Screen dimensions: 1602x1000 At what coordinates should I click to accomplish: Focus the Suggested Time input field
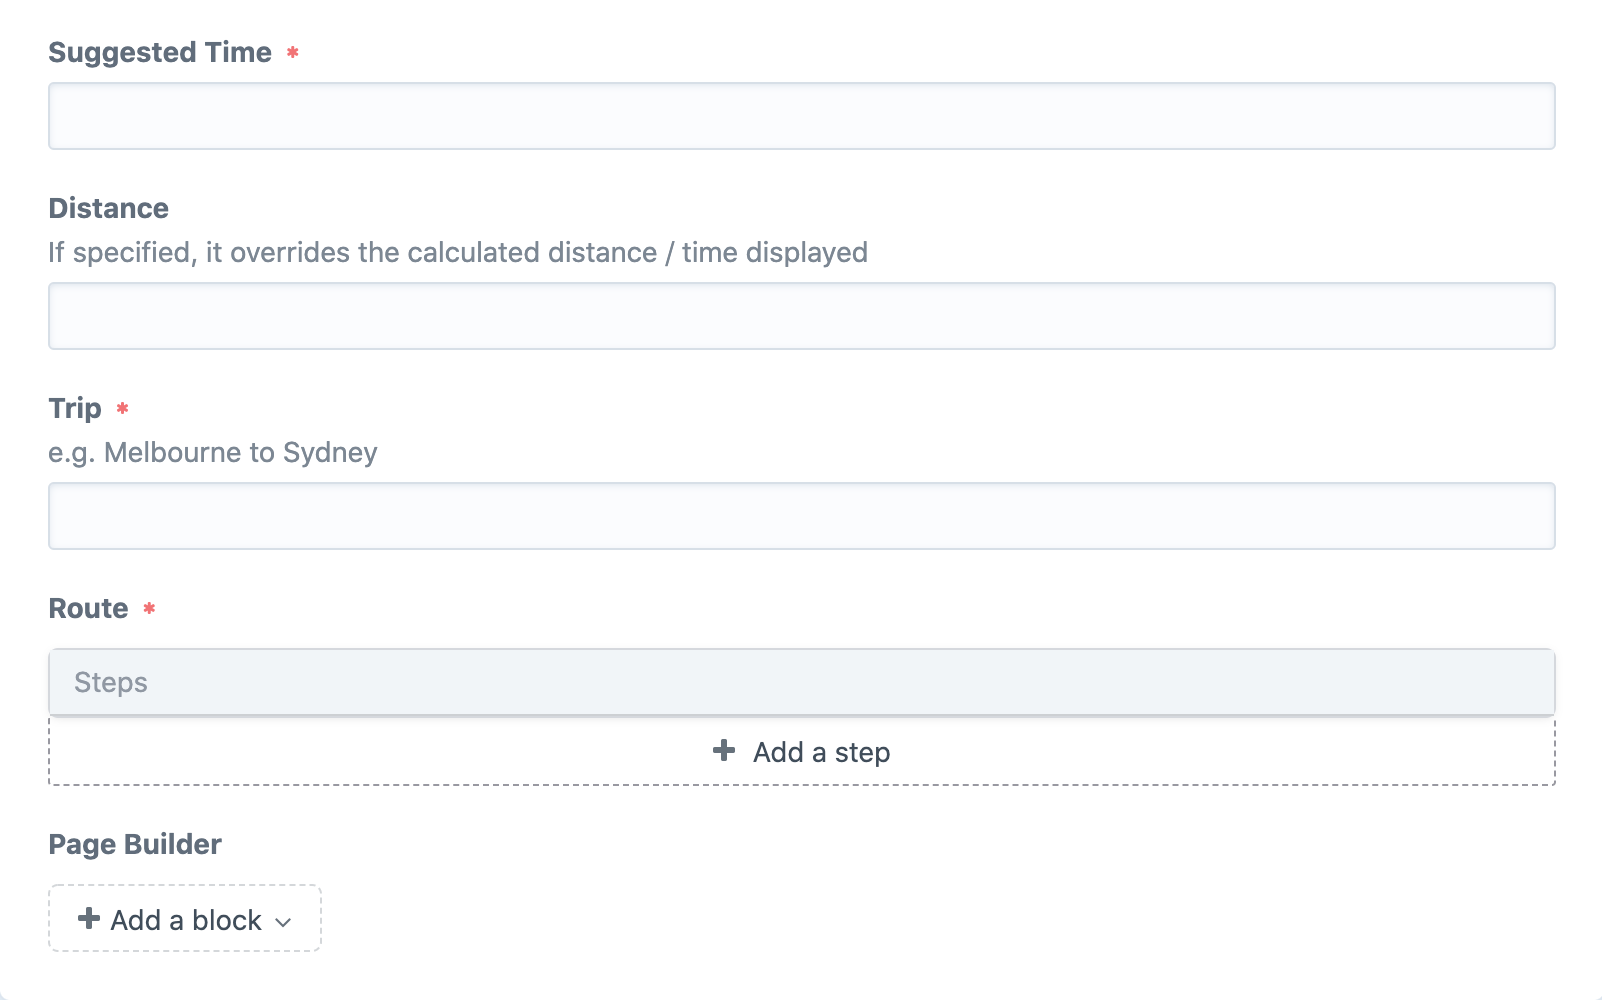802,116
